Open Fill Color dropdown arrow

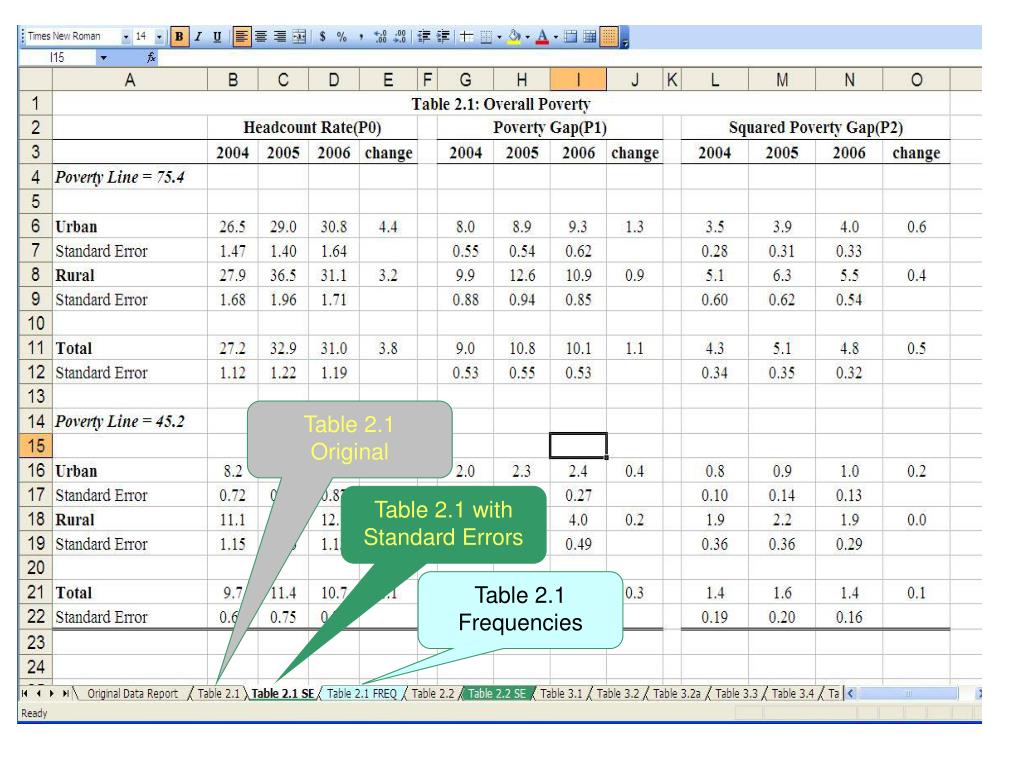tap(528, 37)
